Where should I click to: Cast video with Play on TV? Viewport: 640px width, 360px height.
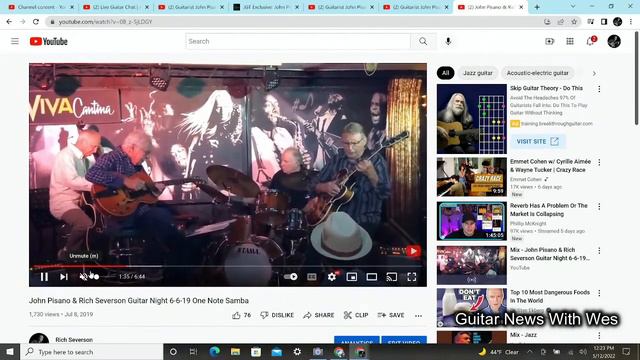coord(391,277)
